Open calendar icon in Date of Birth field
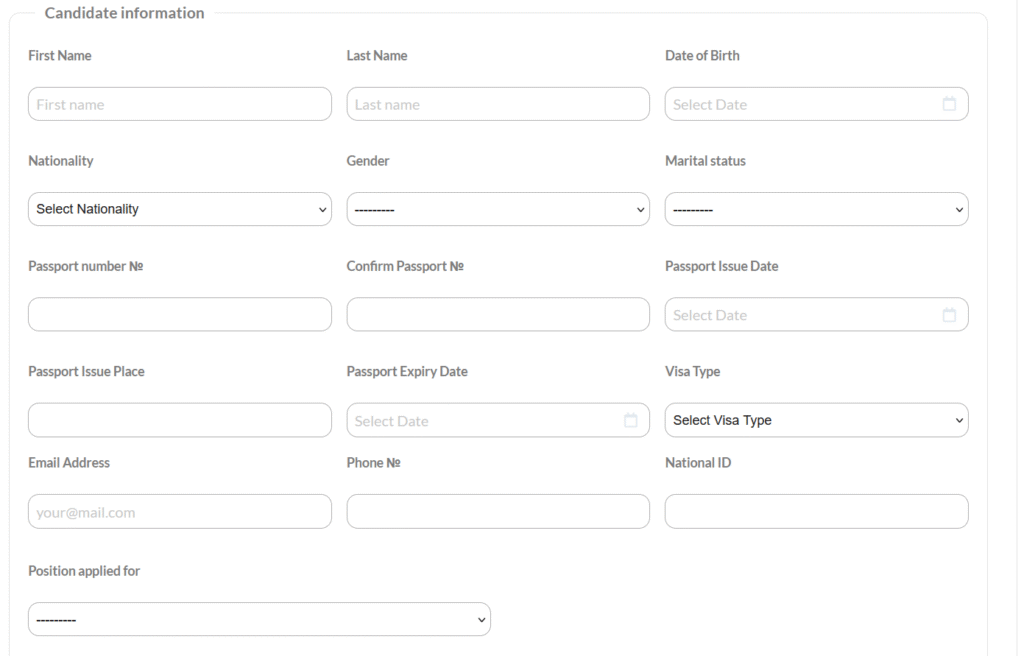The height and width of the screenshot is (656, 1024). [949, 104]
